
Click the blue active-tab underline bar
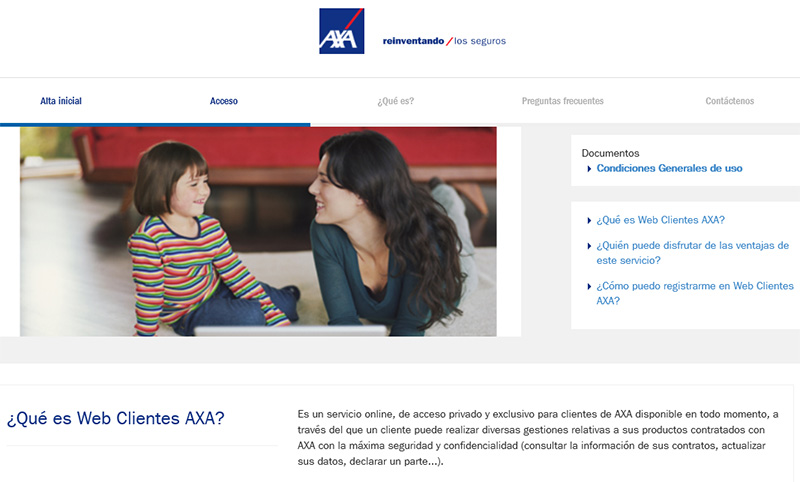[x=155, y=124]
